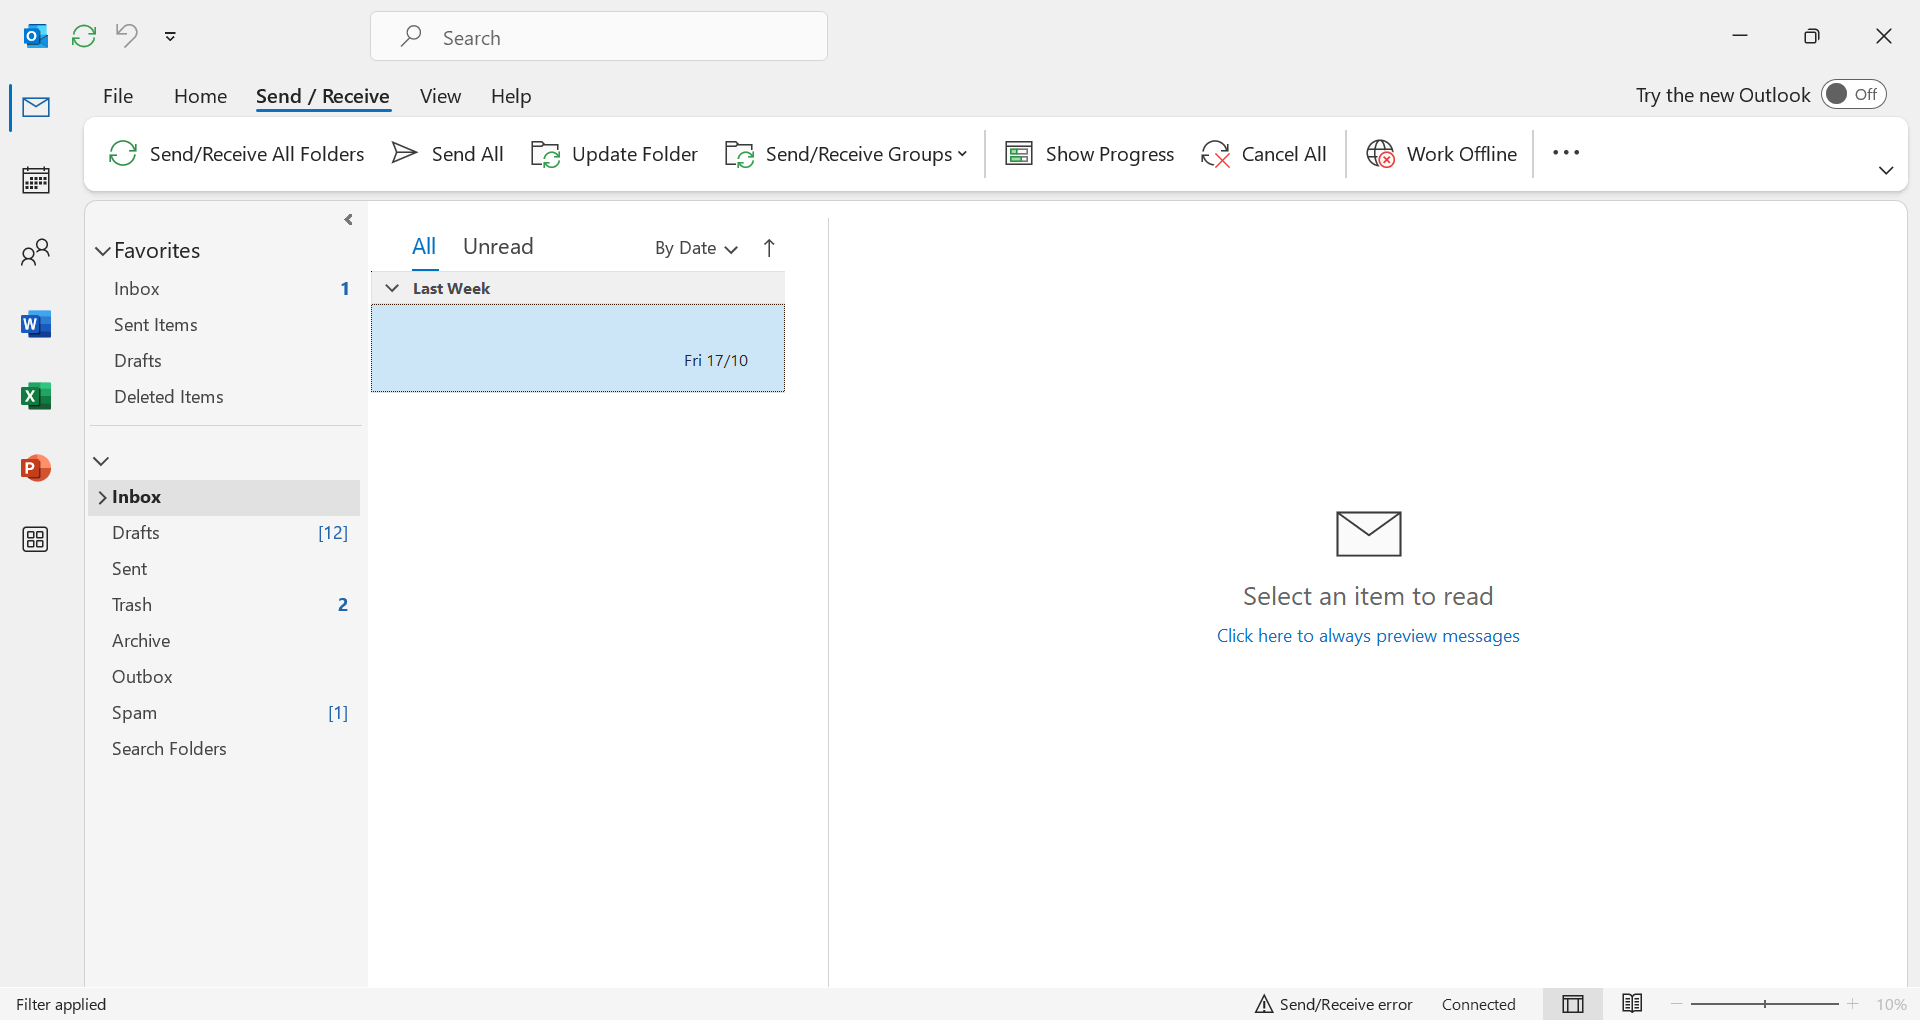Select Inbox under Favorites
1923x1020 pixels.
click(x=226, y=289)
